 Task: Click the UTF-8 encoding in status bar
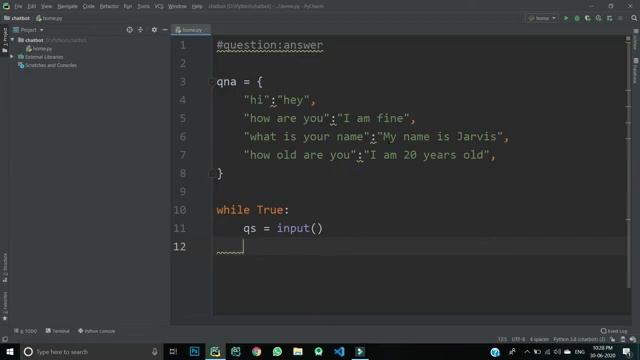pos(518,339)
